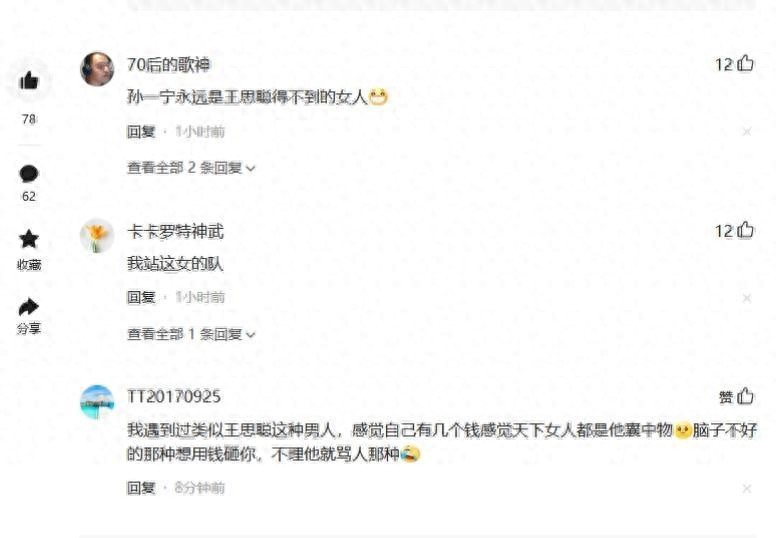
Task: Click the 收藏 star icon
Action: (29, 239)
